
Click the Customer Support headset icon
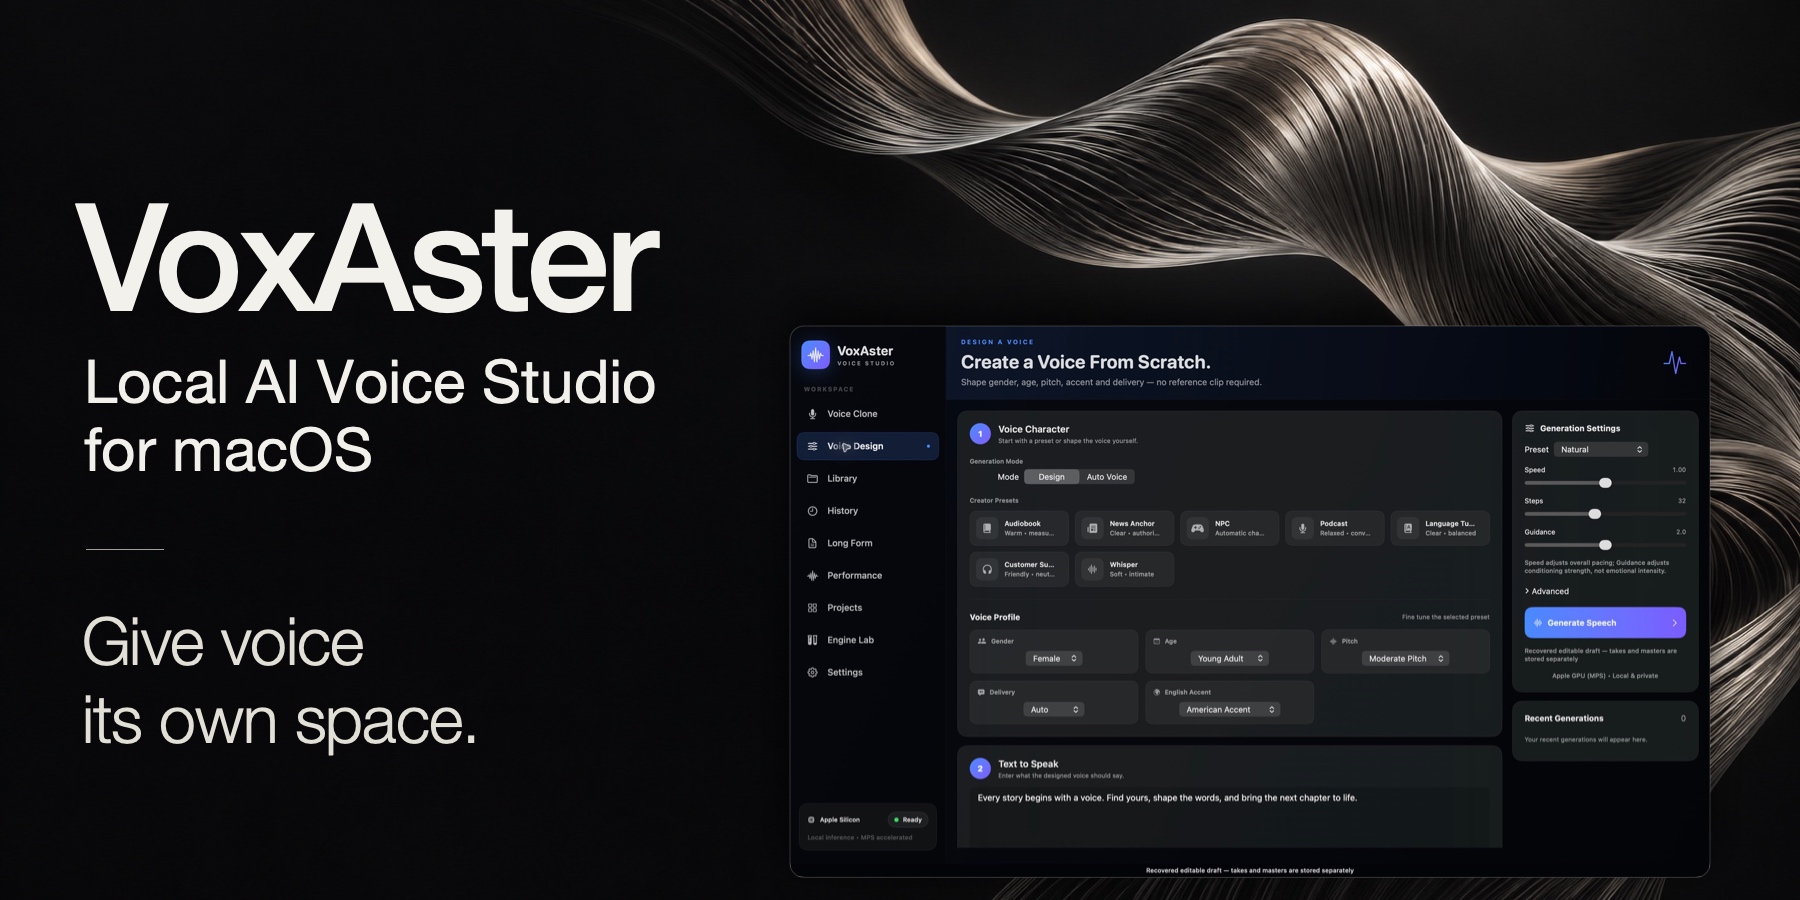[x=987, y=569]
